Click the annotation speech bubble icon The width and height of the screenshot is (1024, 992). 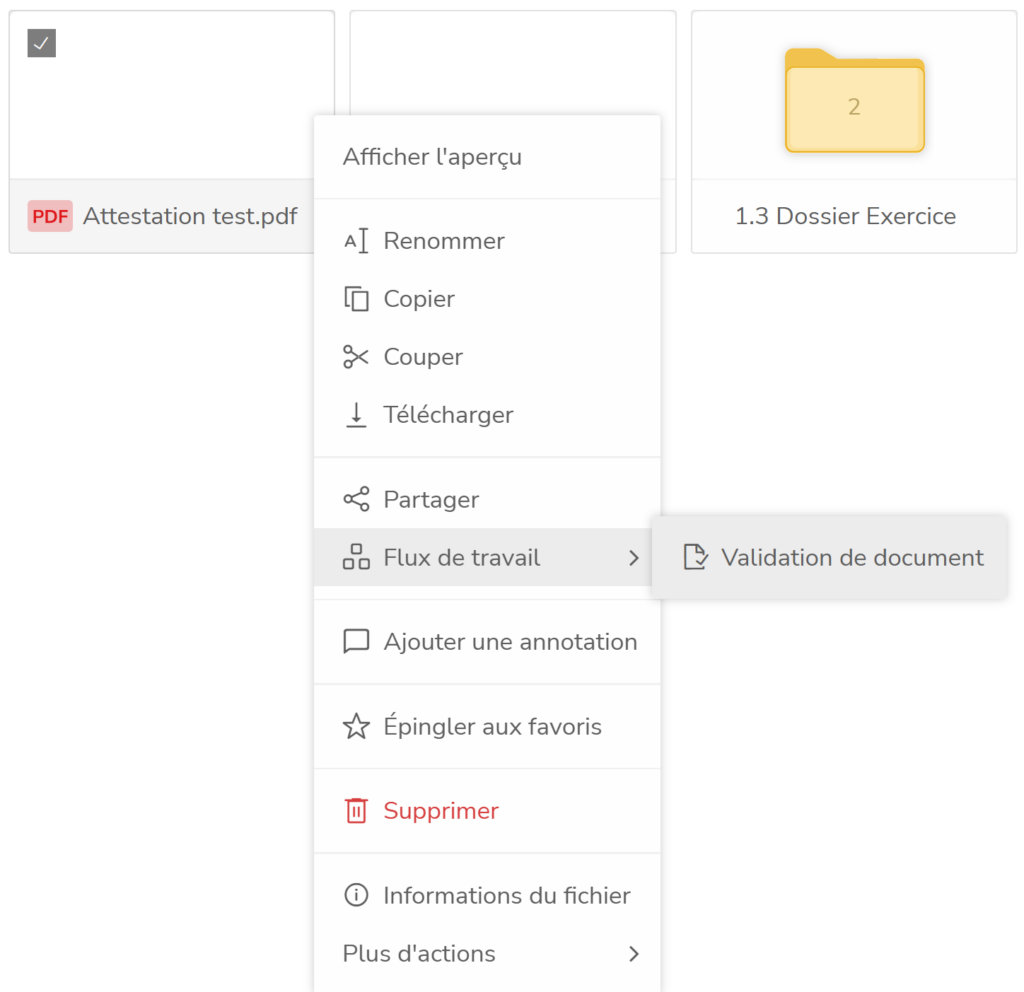(x=356, y=642)
